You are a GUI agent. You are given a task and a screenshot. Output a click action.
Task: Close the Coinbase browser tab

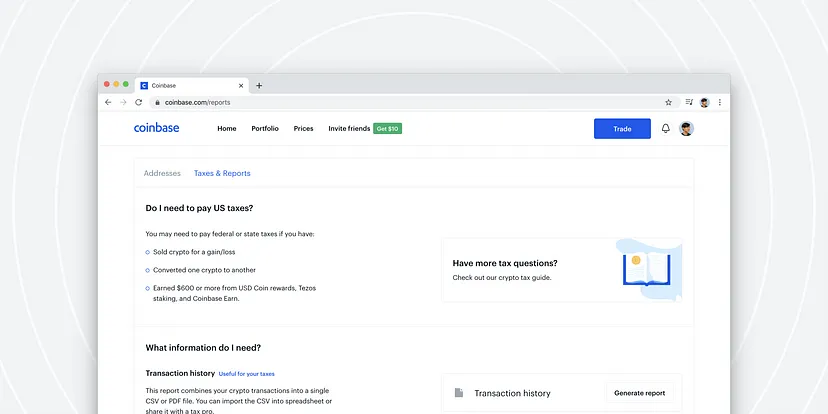pyautogui.click(x=241, y=86)
